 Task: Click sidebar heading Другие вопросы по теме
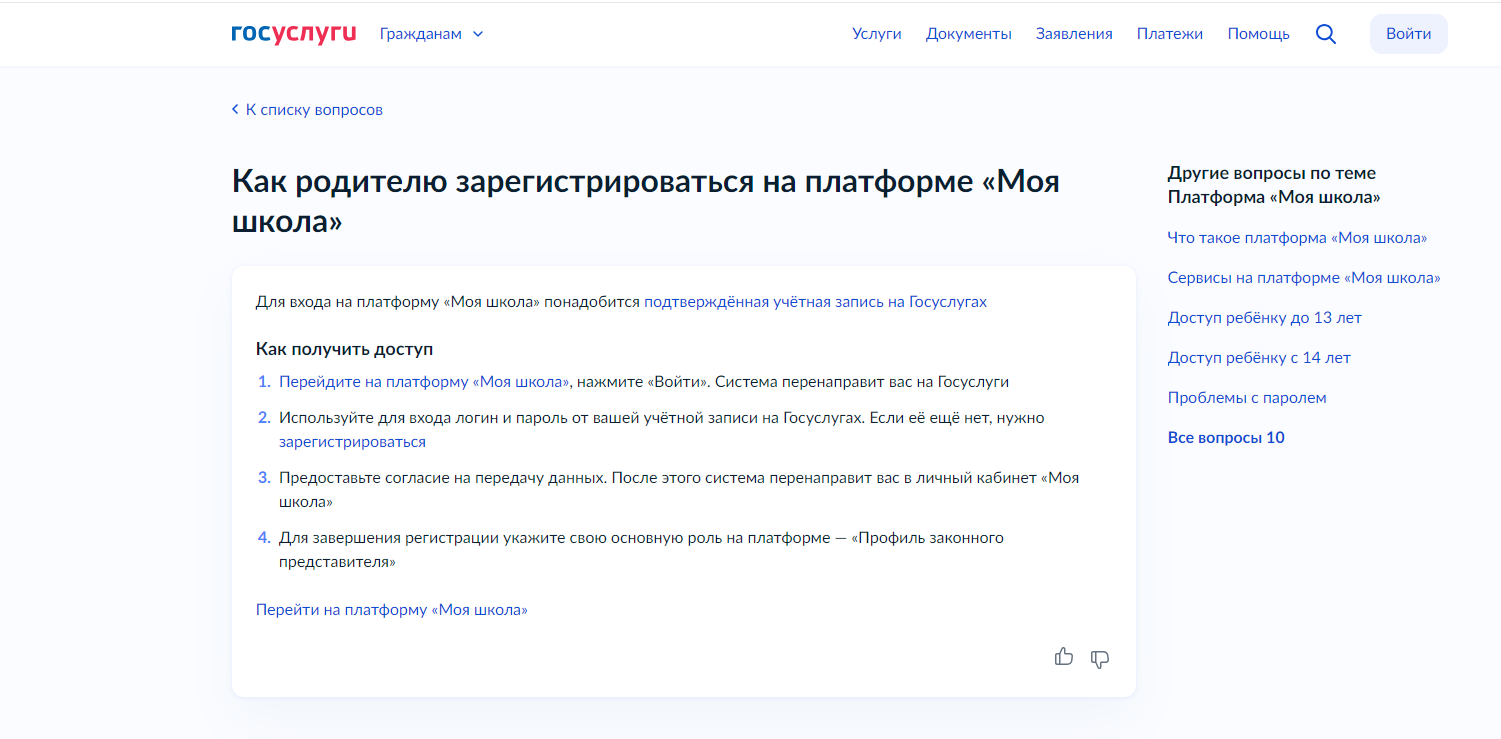tap(1274, 185)
